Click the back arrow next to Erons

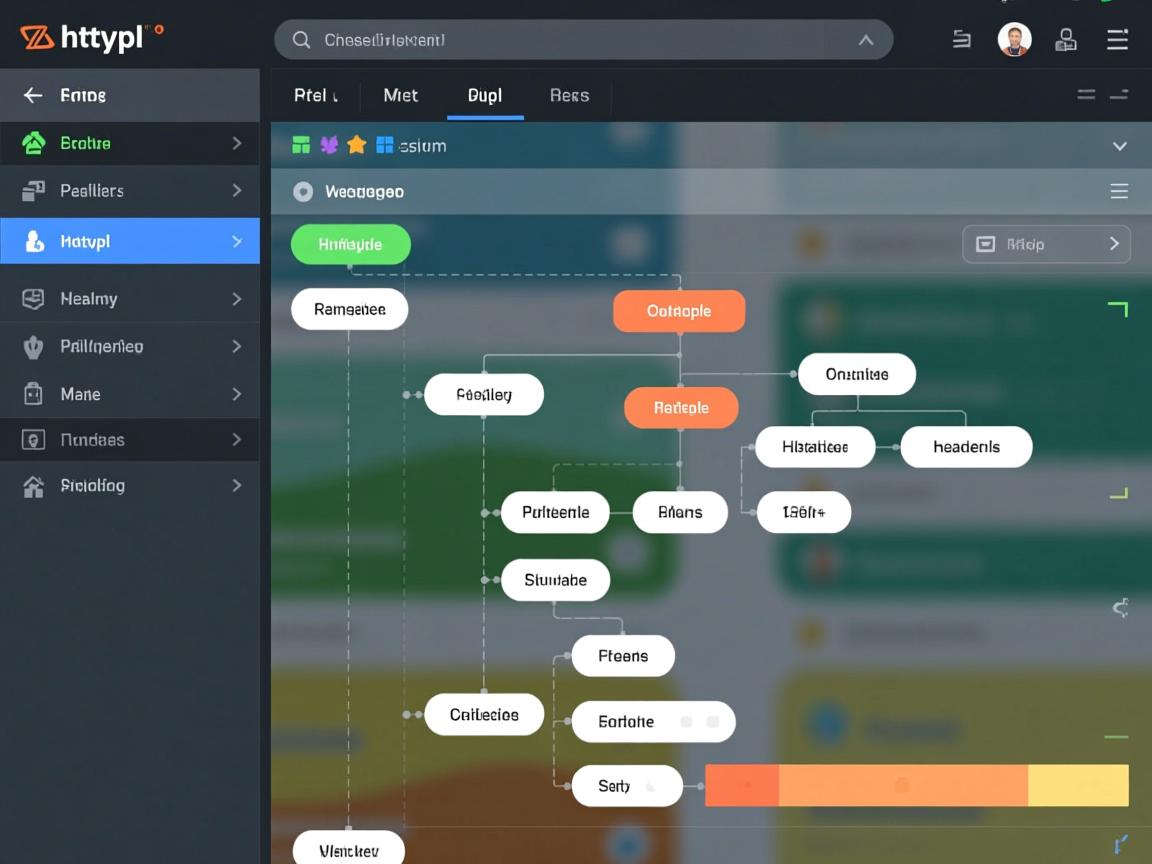pos(33,95)
